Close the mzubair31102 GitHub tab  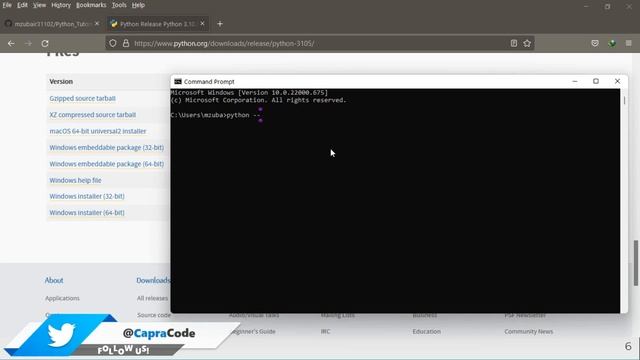click(97, 24)
